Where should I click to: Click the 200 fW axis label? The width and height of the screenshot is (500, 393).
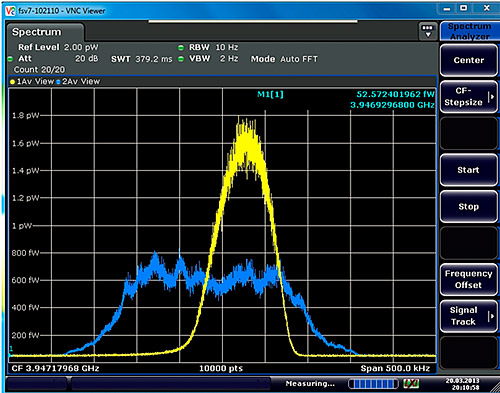pos(25,335)
